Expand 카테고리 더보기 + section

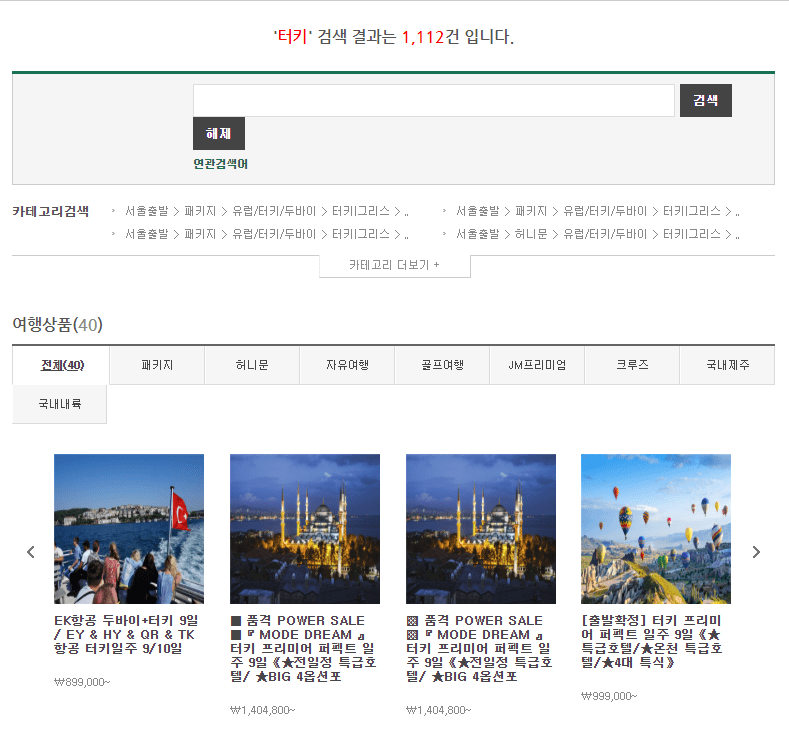coord(394,265)
